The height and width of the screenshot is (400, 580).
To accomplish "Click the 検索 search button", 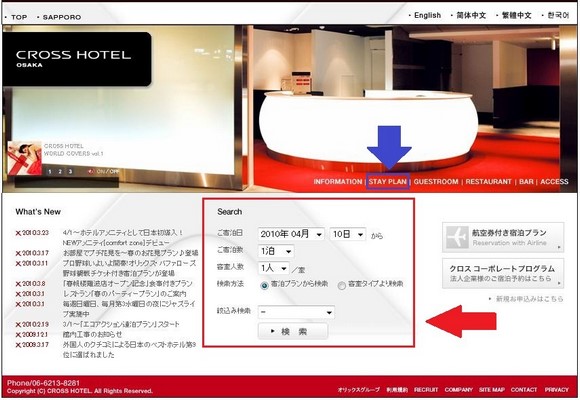I will 293,331.
